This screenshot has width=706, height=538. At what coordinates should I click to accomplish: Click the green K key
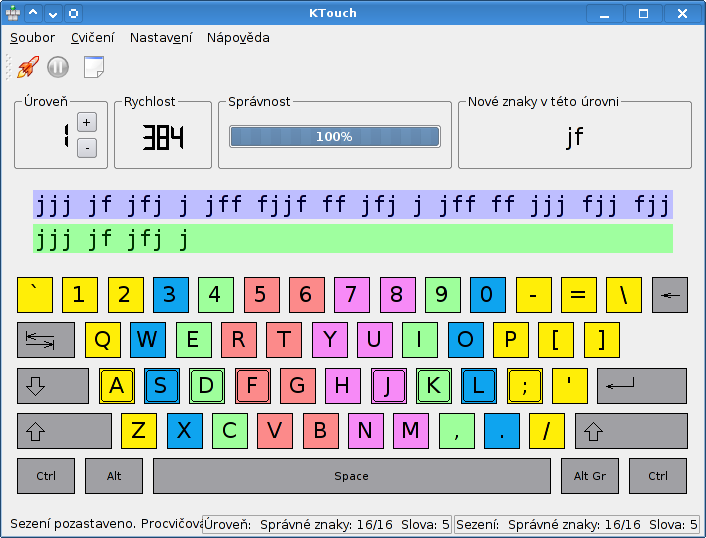(x=434, y=386)
